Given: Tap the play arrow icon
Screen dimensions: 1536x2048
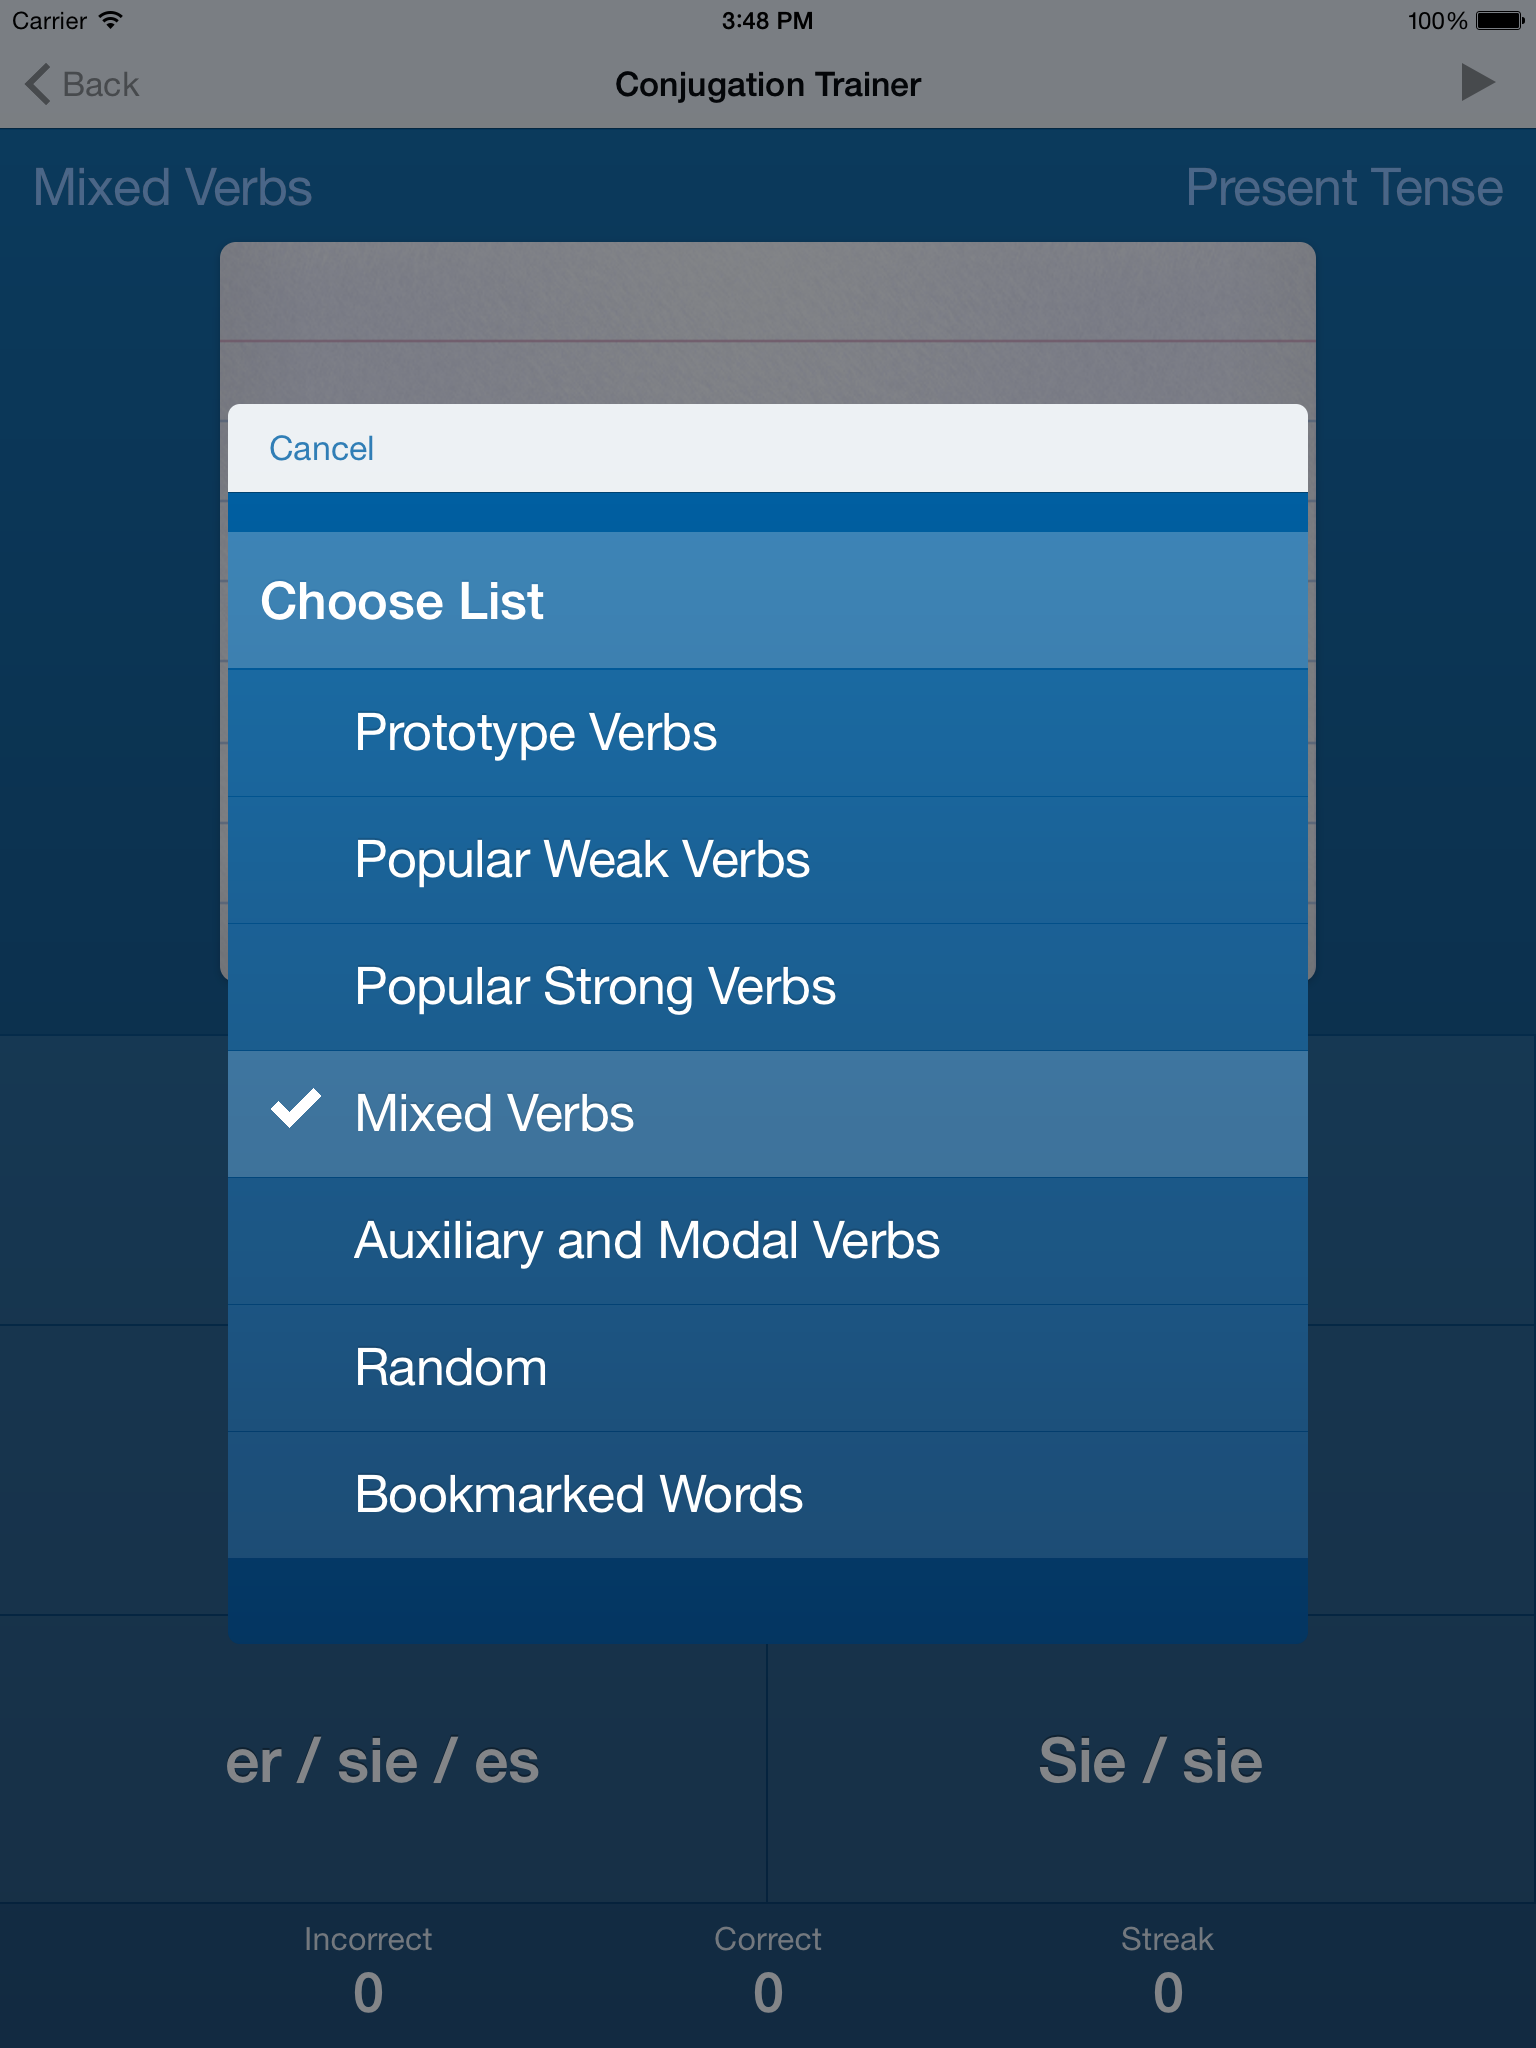Looking at the screenshot, I should click(x=1476, y=83).
